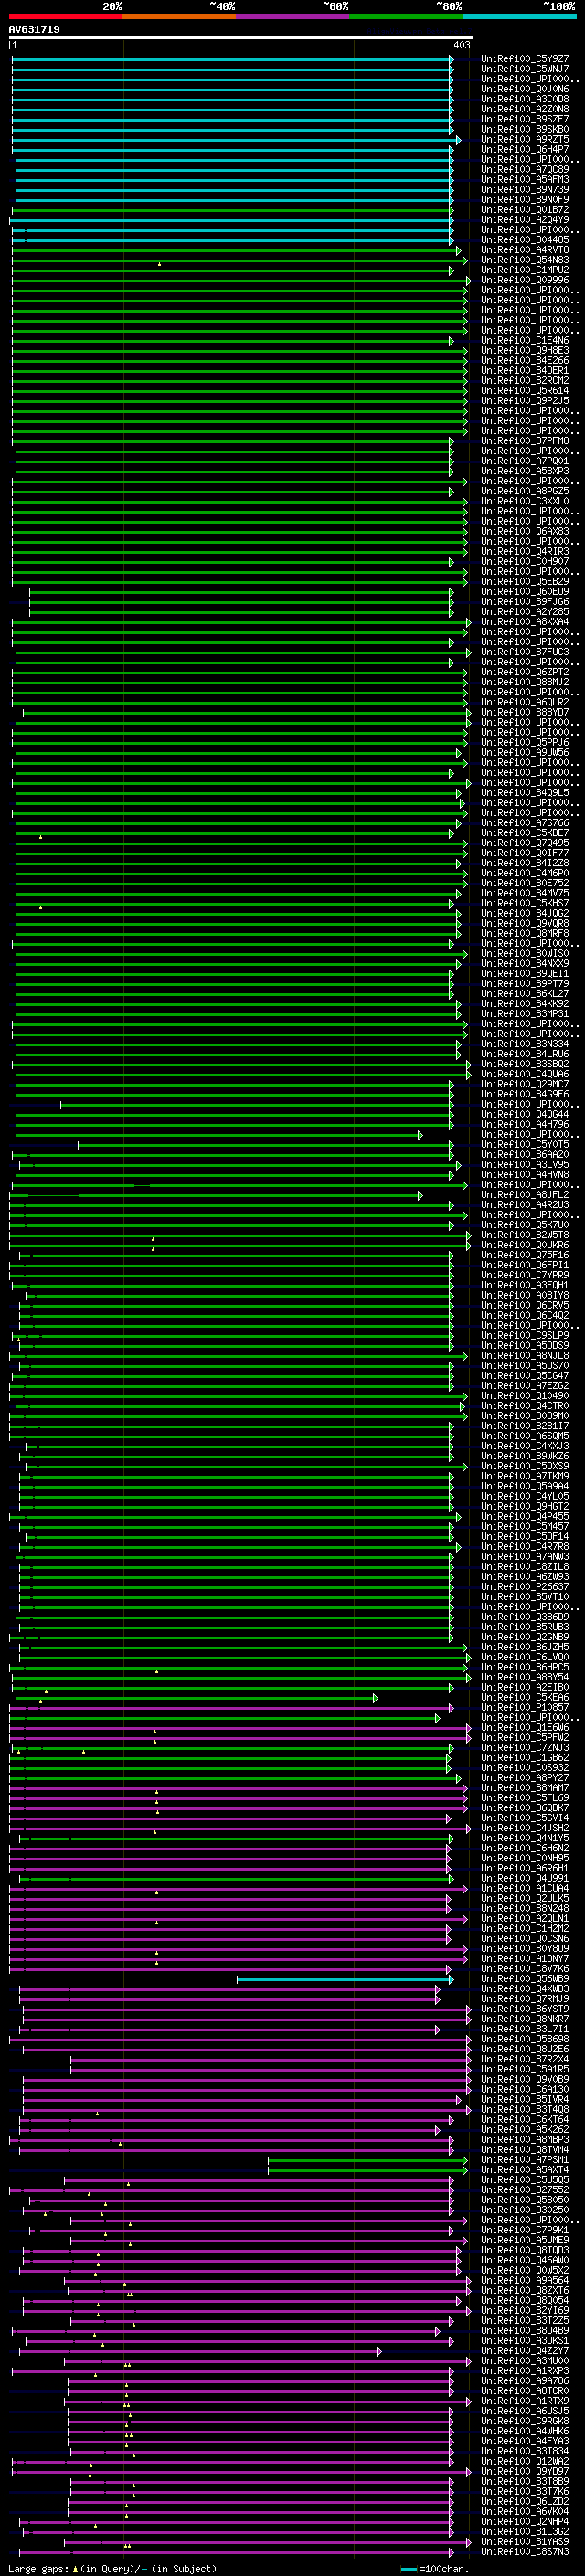Click the UniRef100_Q9P2J5 label

[x=525, y=401]
